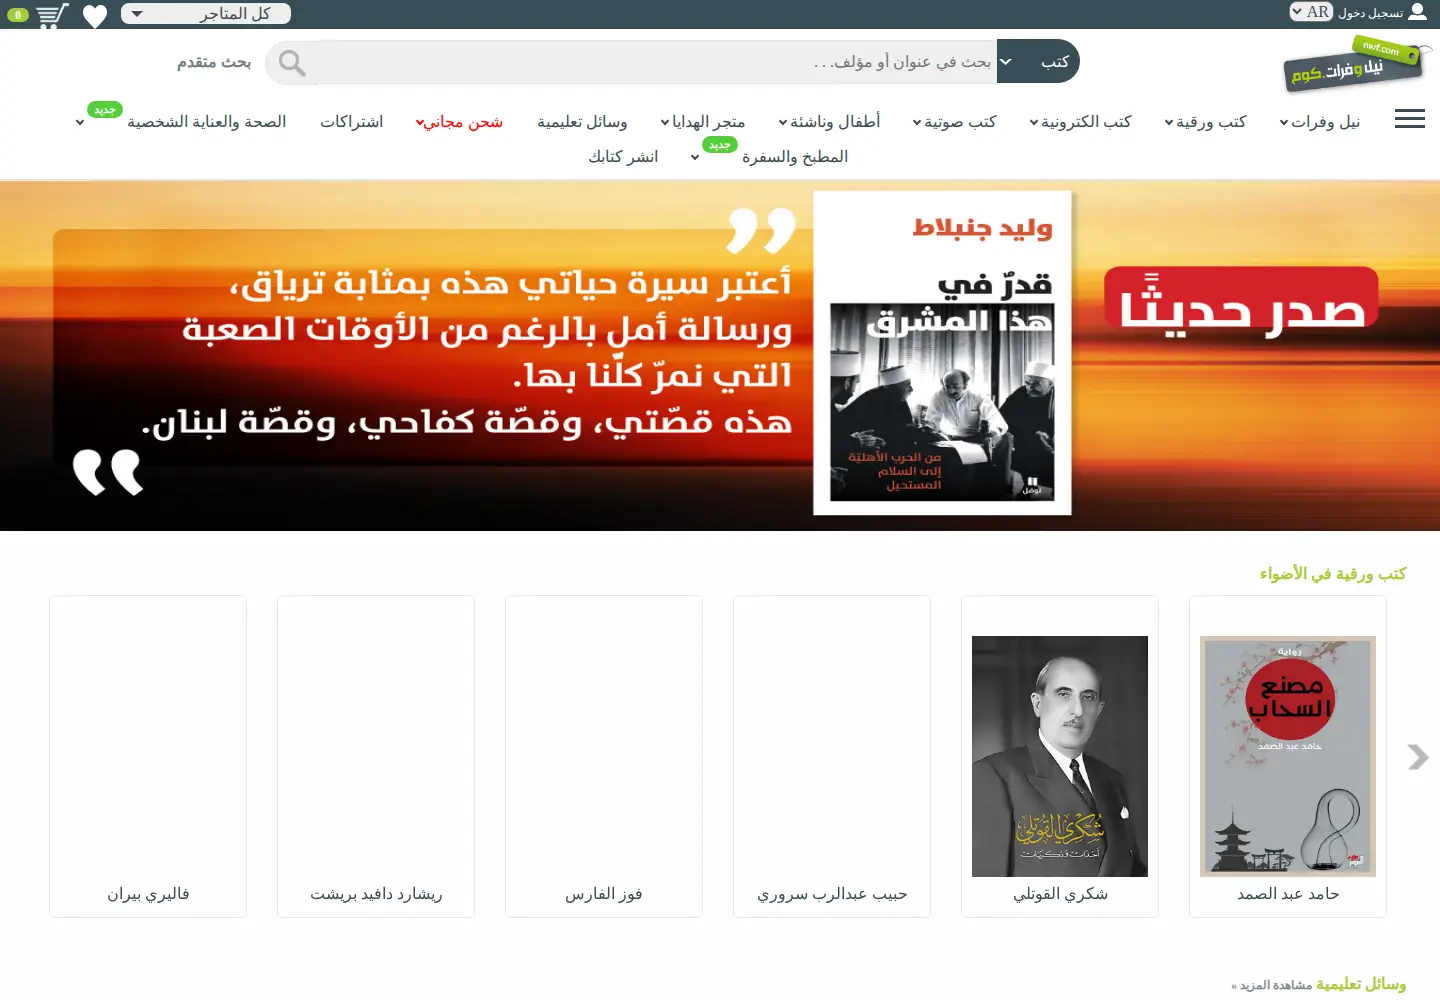Viewport: 1440px width, 1000px height.
Task: Open the shopping cart icon
Action: [52, 15]
